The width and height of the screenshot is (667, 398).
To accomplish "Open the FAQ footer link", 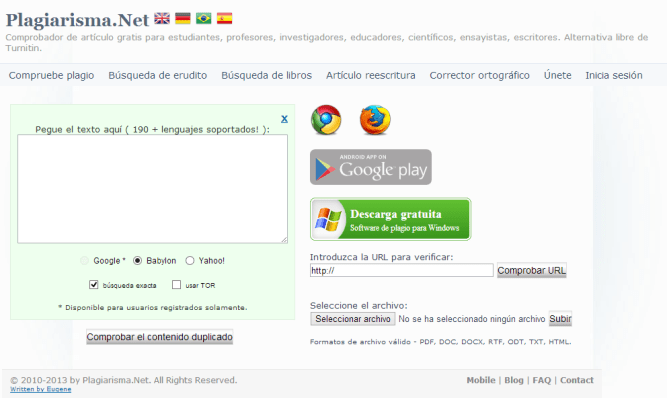I will click(542, 380).
